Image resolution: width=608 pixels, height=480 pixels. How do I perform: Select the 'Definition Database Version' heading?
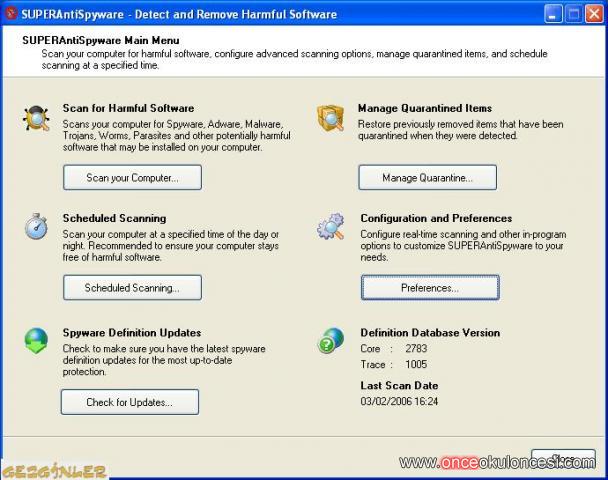click(x=430, y=333)
